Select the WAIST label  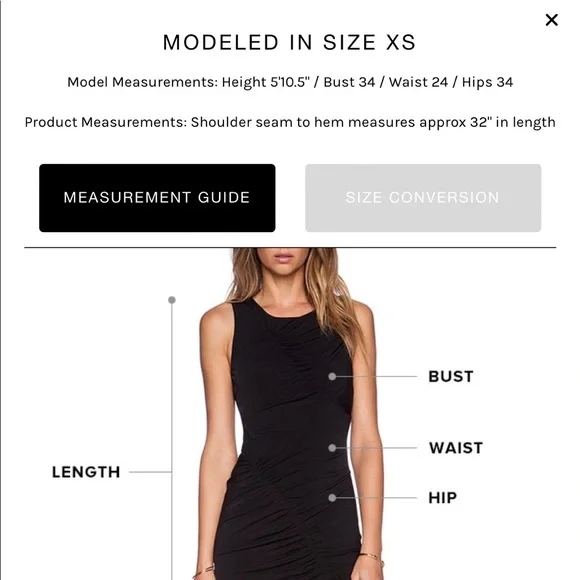[x=456, y=448]
